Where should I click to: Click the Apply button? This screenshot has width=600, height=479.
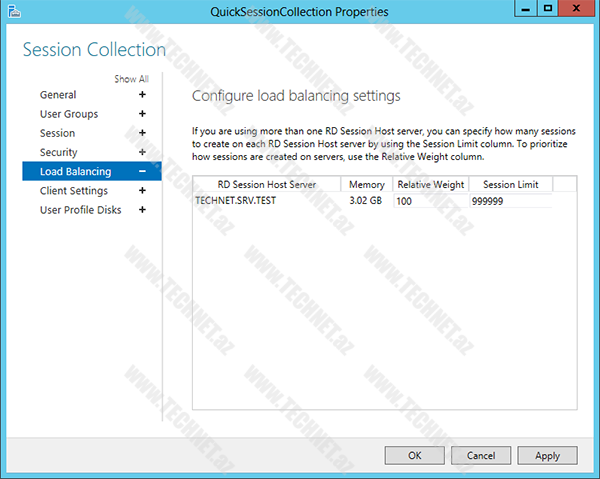547,455
